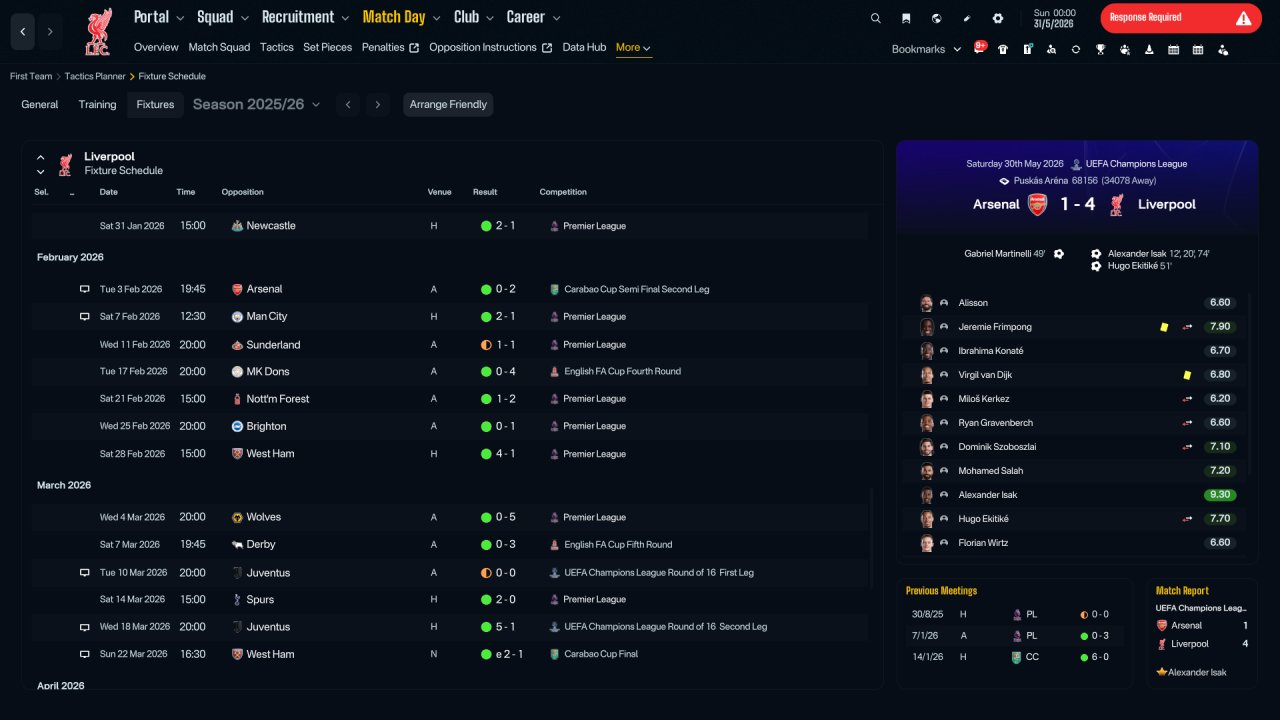
Task: Click the TV icon on the Man City row
Action: 85,317
